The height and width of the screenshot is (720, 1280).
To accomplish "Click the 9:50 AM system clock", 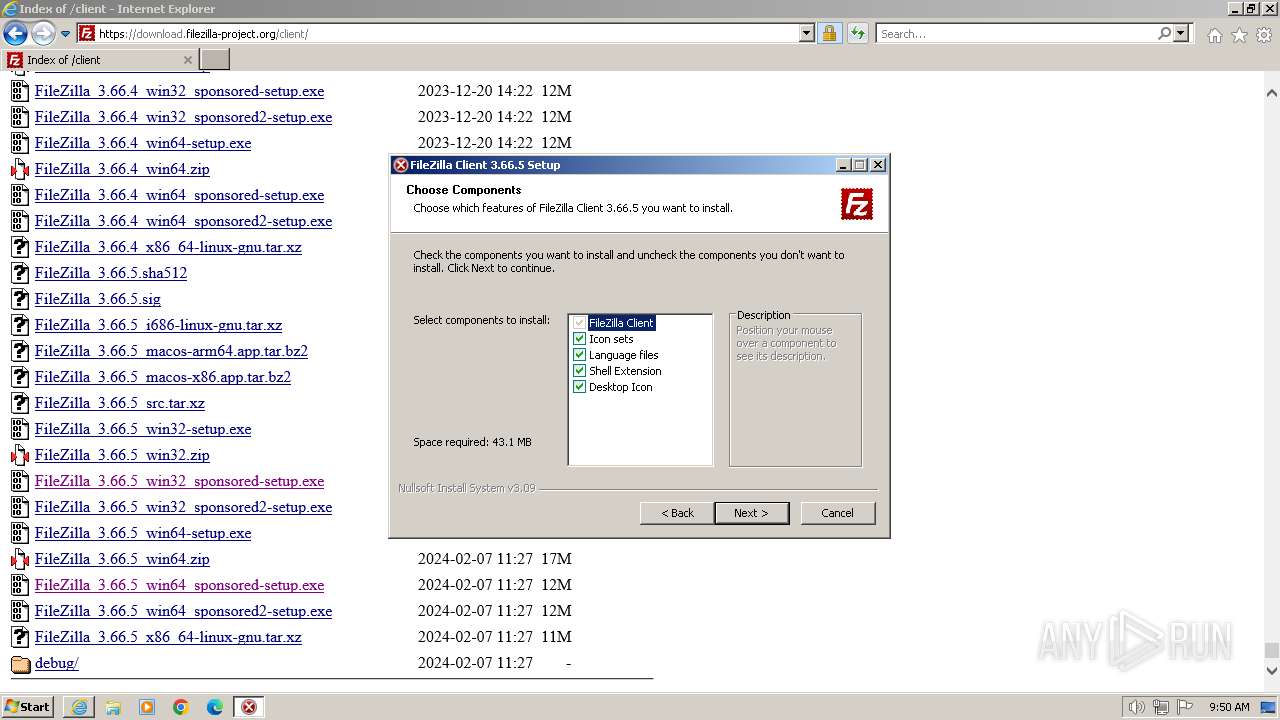I will point(1229,707).
